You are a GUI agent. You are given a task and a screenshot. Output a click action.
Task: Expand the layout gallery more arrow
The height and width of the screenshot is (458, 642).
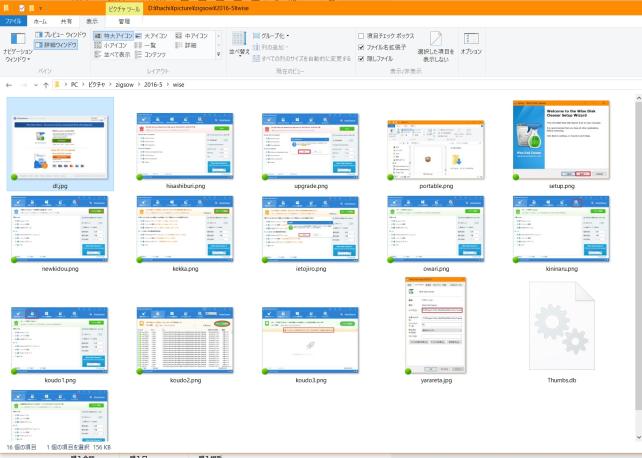click(x=219, y=55)
